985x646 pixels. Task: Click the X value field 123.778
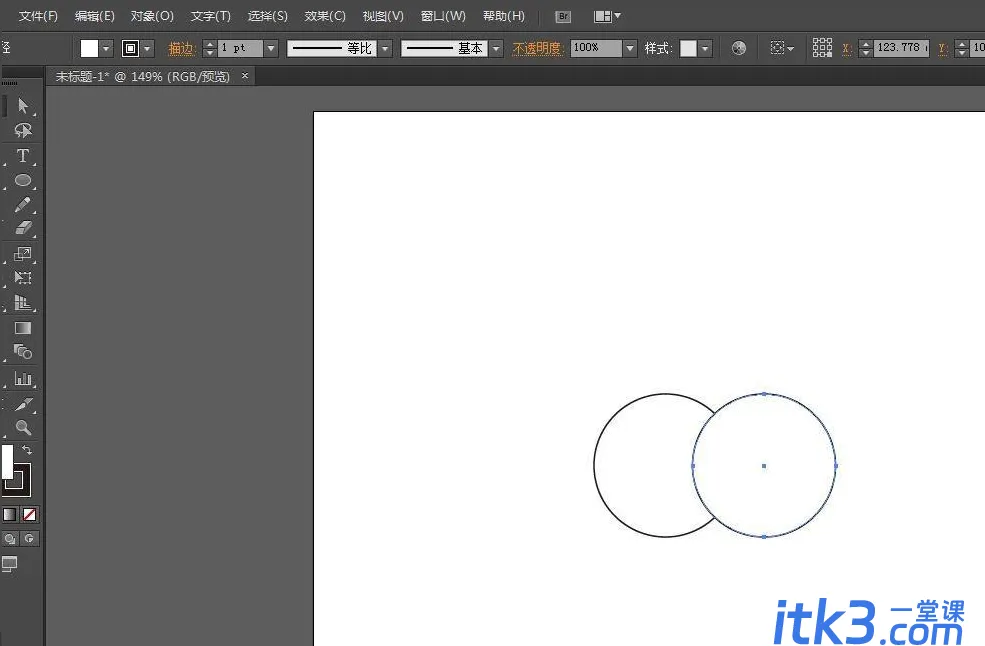click(x=903, y=48)
